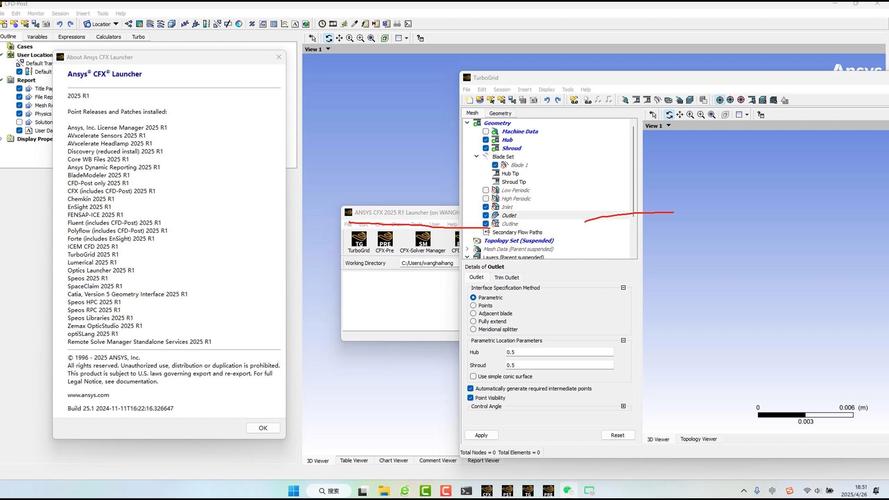Image resolution: width=889 pixels, height=500 pixels.
Task: Launch CFX-Solver Manager from CFX Launcher
Action: point(422,241)
